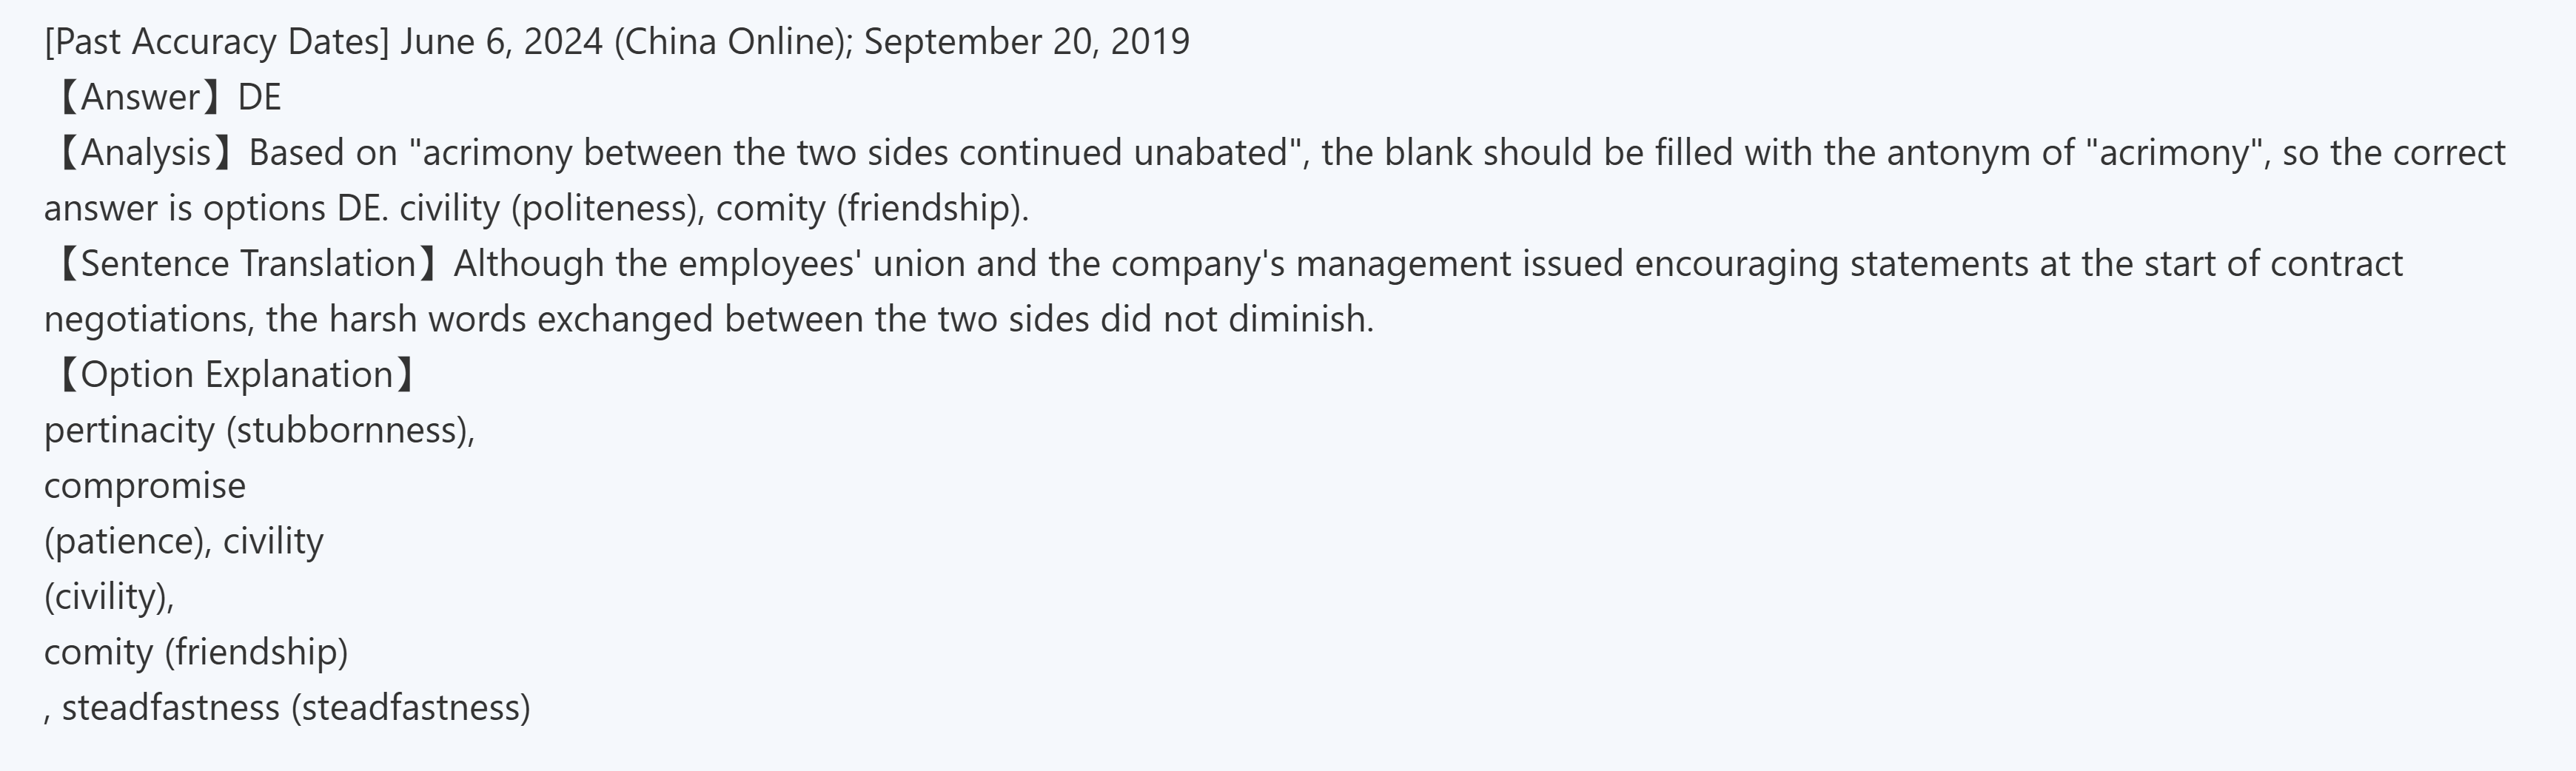Click the date "September 20, 2019"

(1026, 42)
